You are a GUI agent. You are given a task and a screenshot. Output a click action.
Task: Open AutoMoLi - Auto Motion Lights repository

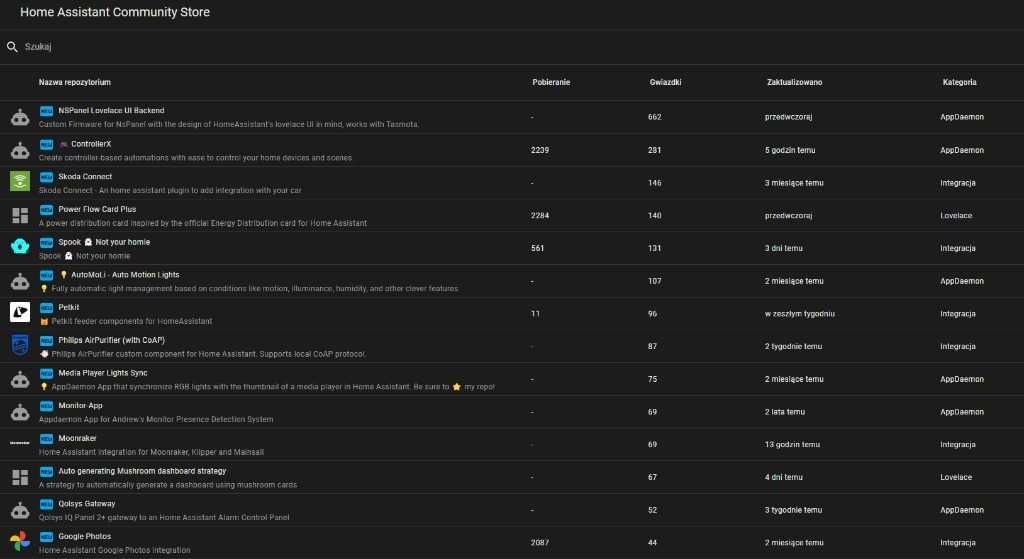pos(125,275)
